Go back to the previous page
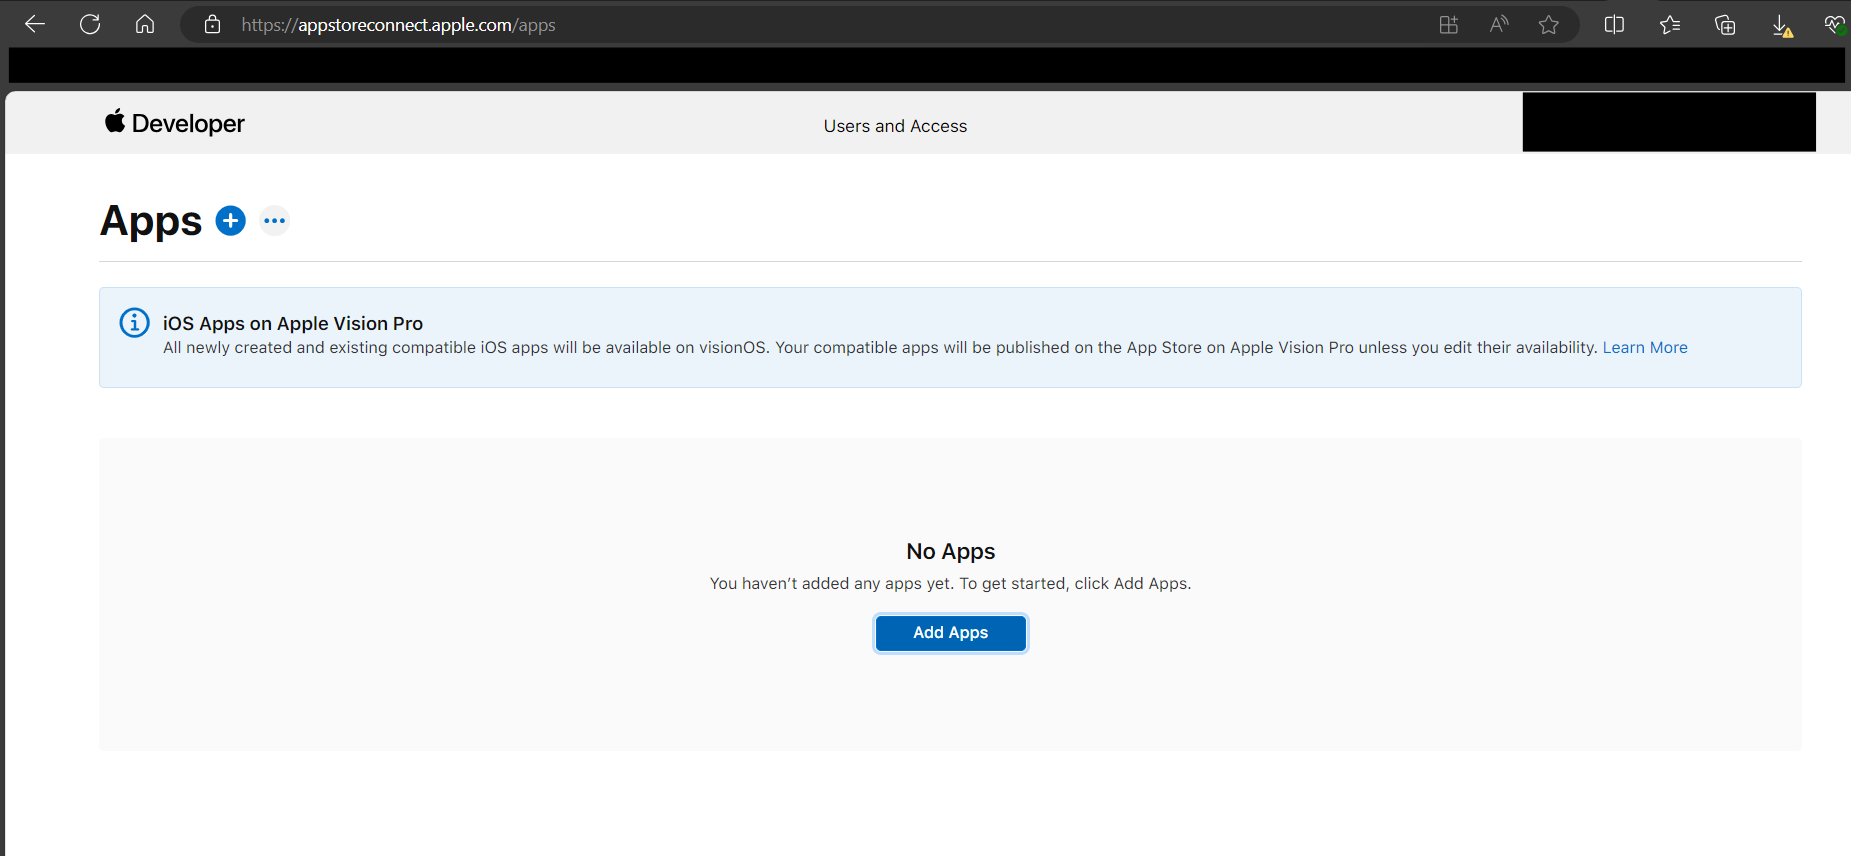The image size is (1851, 856). click(35, 25)
